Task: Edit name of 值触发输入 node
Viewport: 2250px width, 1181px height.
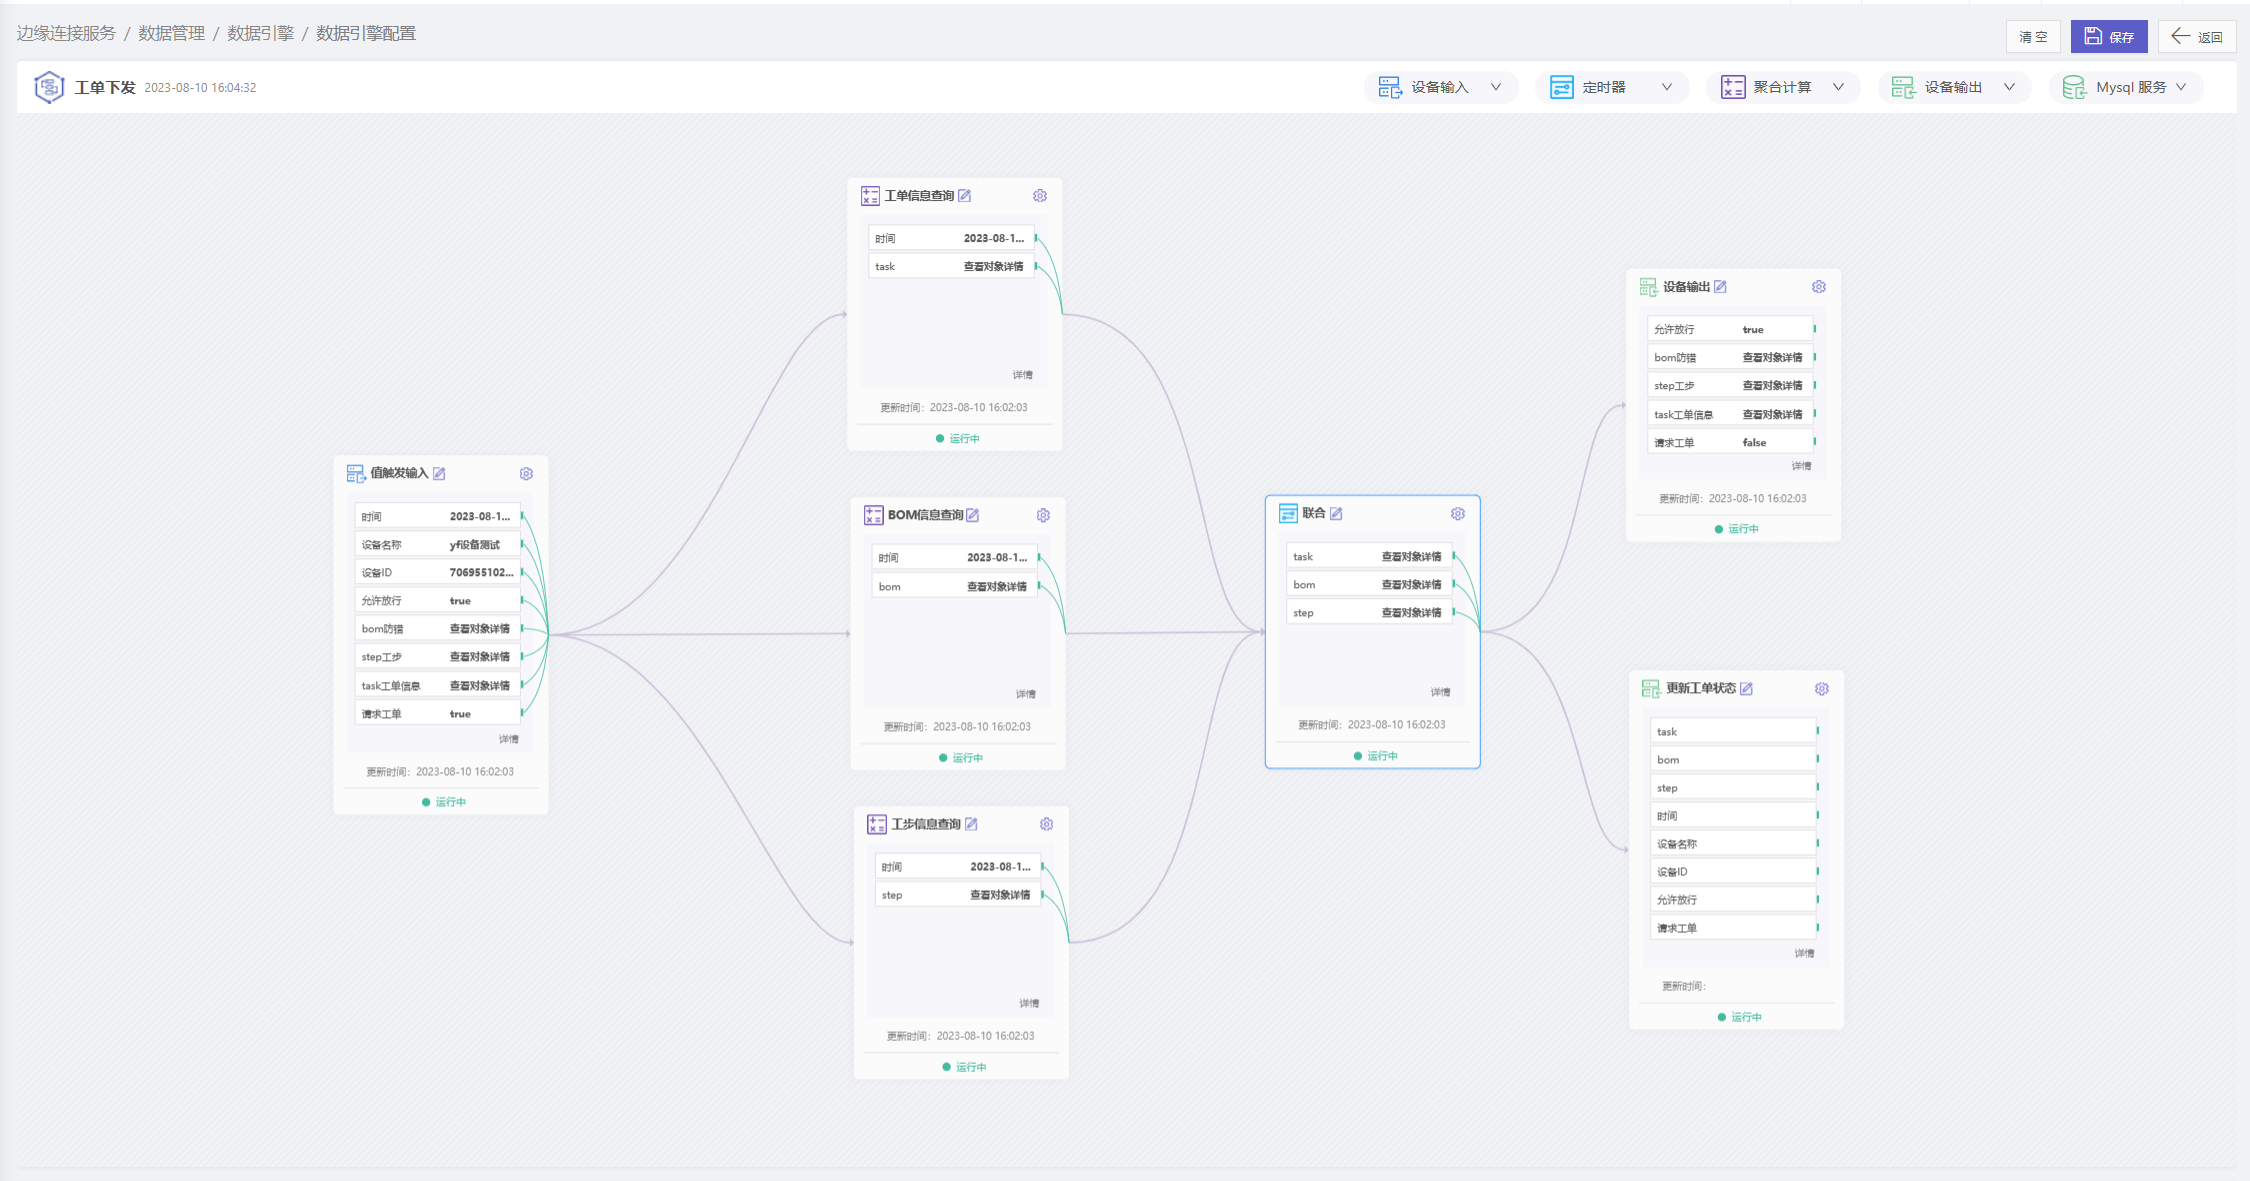Action: pos(439,474)
